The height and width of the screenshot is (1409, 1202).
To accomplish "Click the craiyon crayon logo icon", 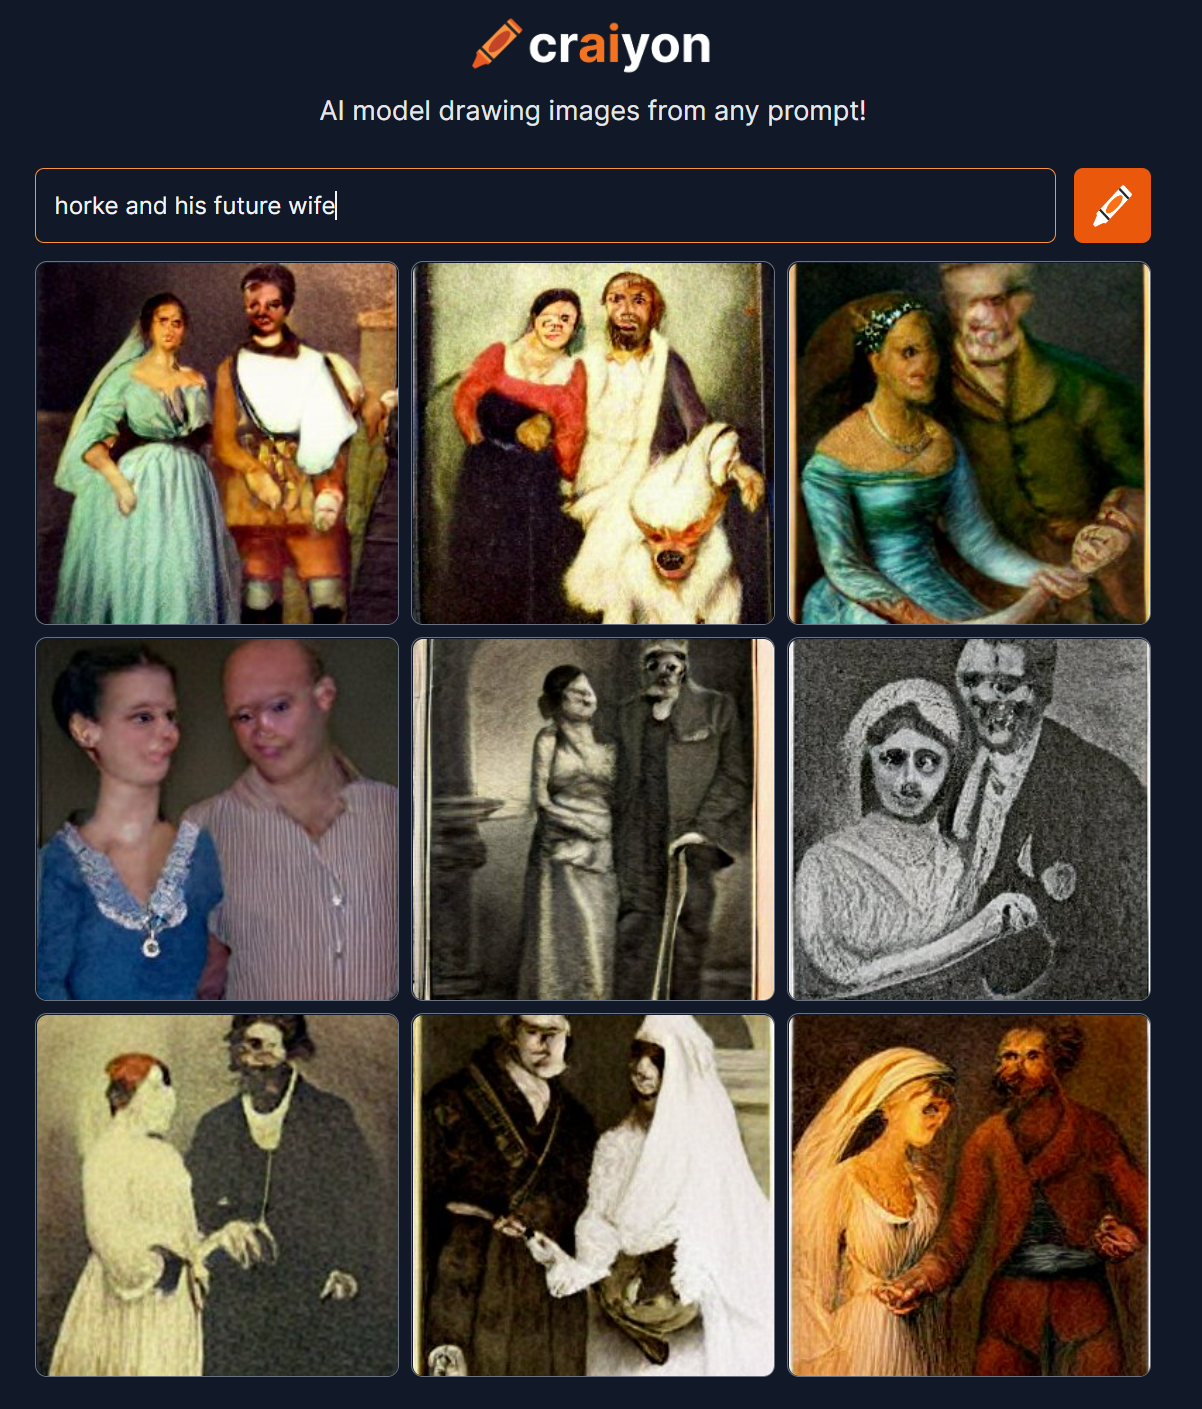I will click(x=496, y=44).
